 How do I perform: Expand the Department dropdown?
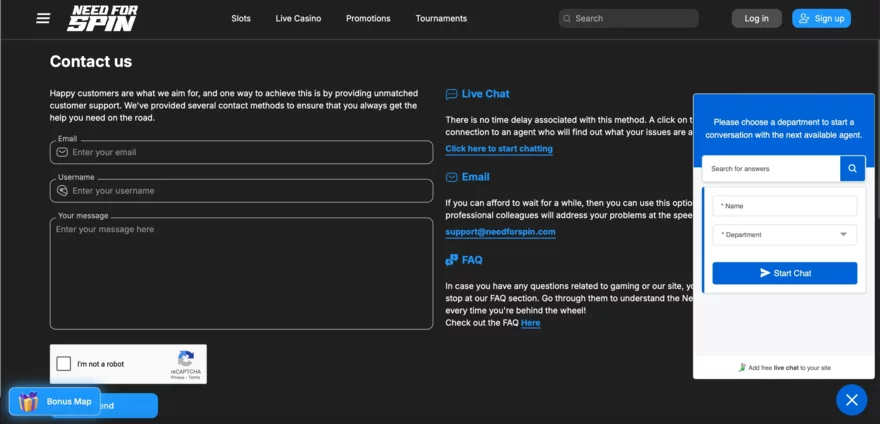[784, 235]
